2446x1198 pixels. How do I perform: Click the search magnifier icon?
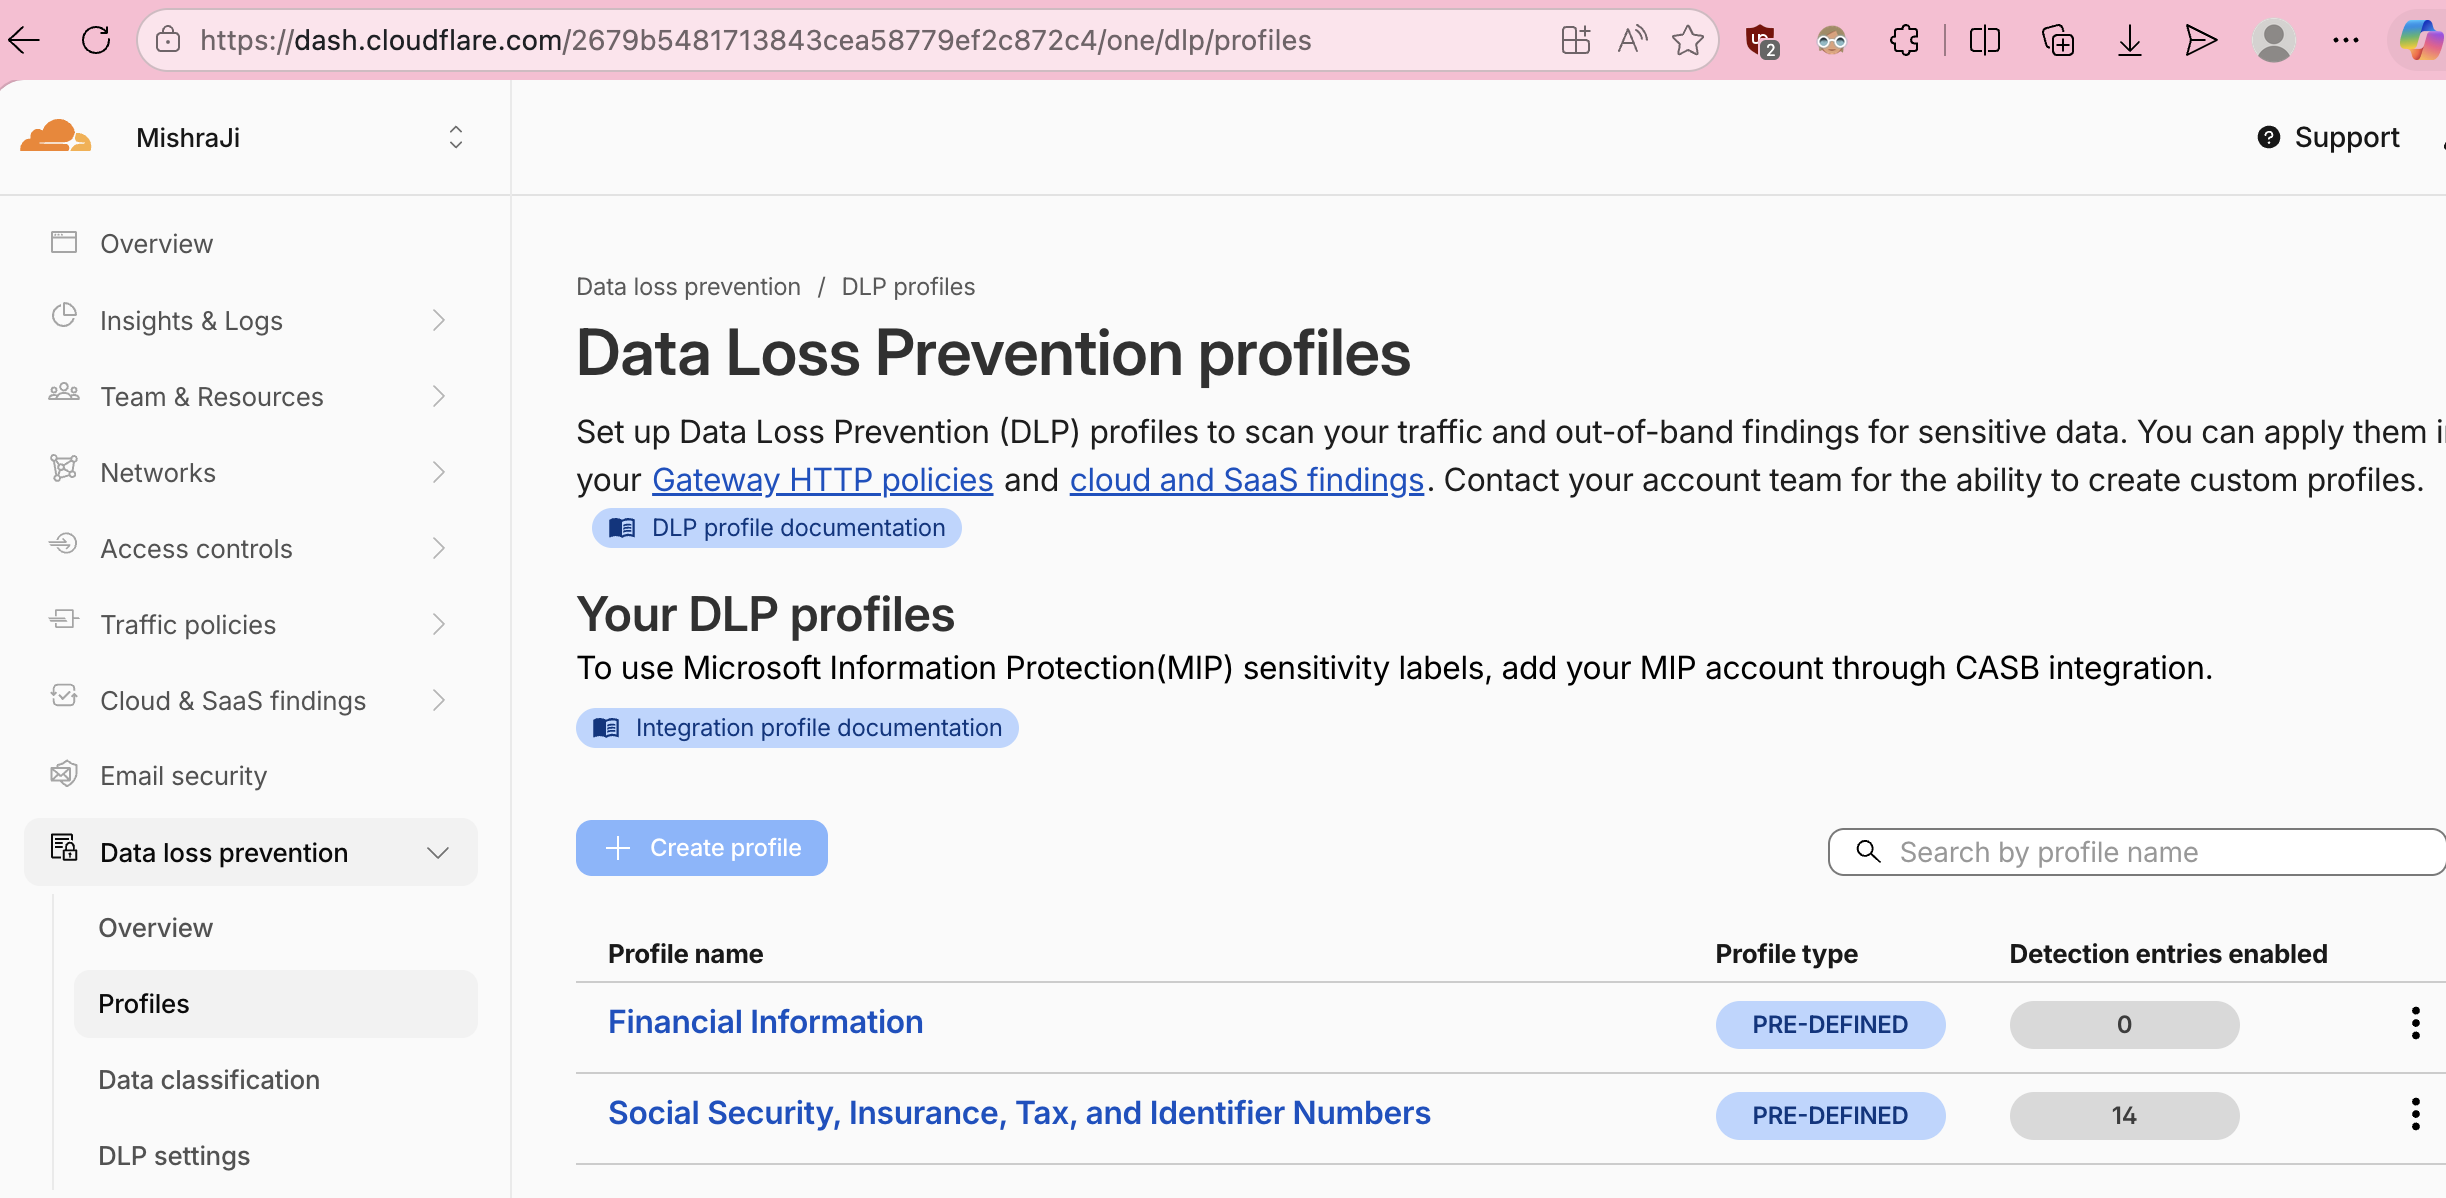(x=1868, y=851)
